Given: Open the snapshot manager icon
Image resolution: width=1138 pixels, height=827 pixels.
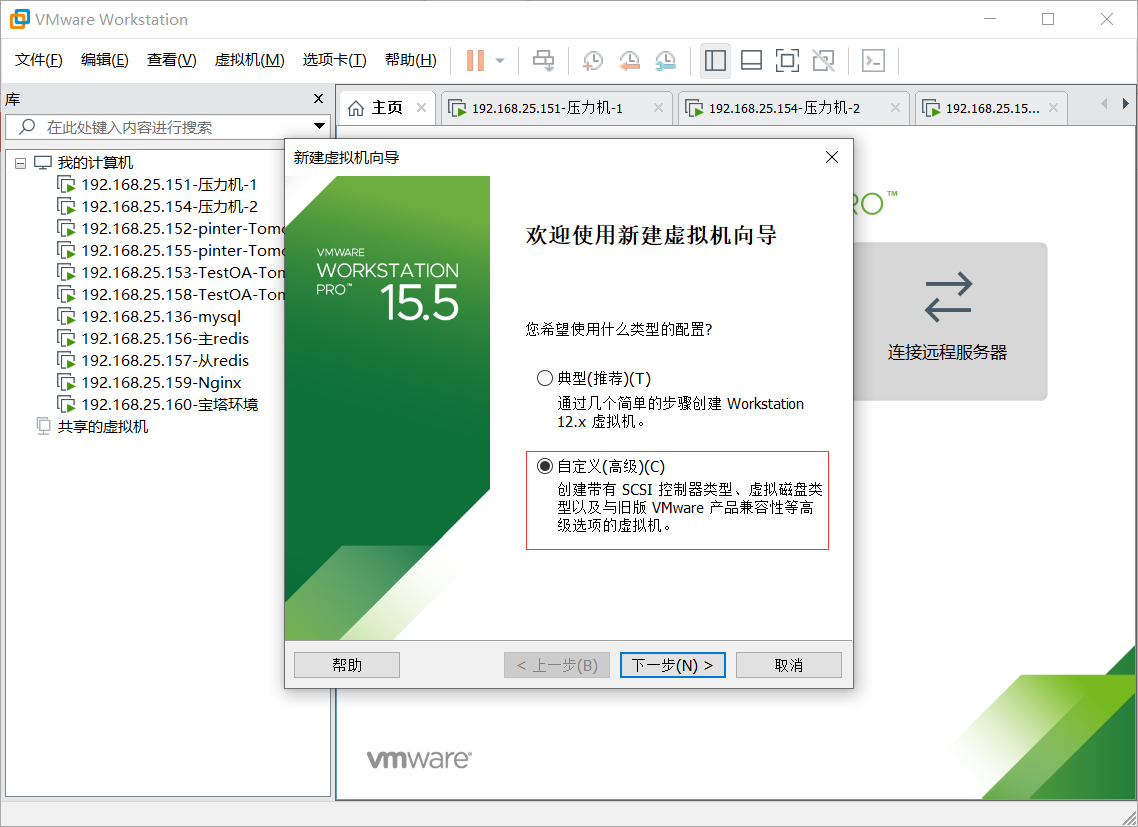Looking at the screenshot, I should point(666,60).
